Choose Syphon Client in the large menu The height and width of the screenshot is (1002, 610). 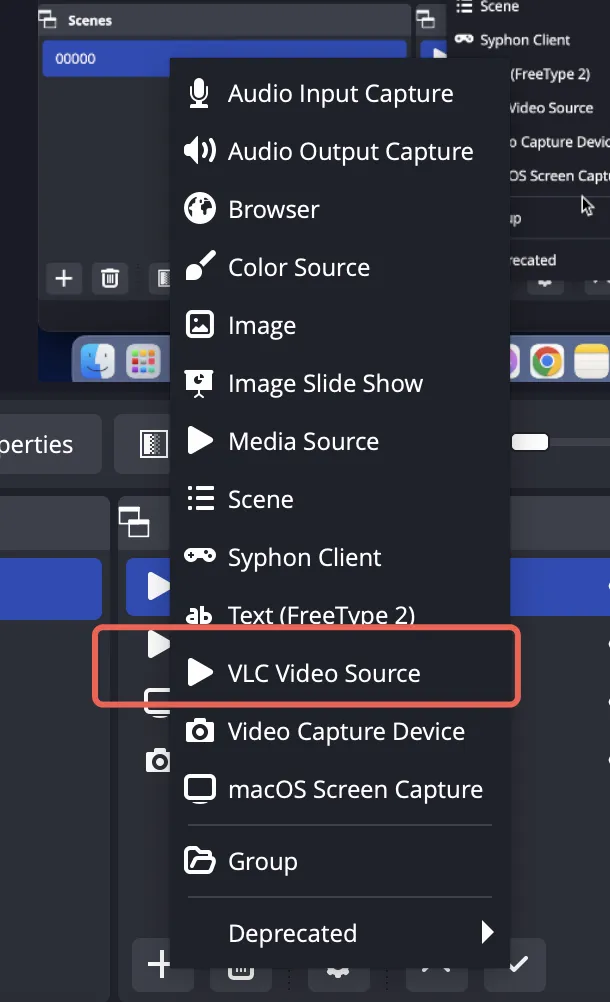339,558
